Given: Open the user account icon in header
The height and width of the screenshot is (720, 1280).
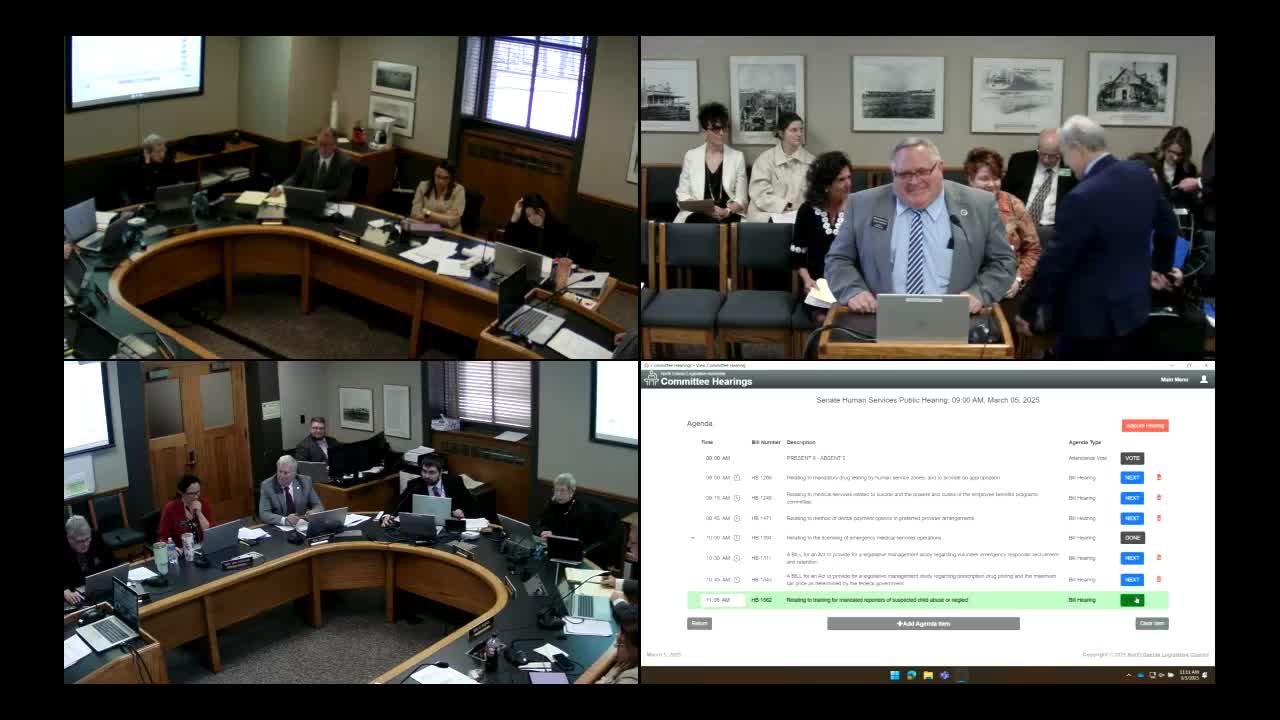Looking at the screenshot, I should tap(1203, 380).
